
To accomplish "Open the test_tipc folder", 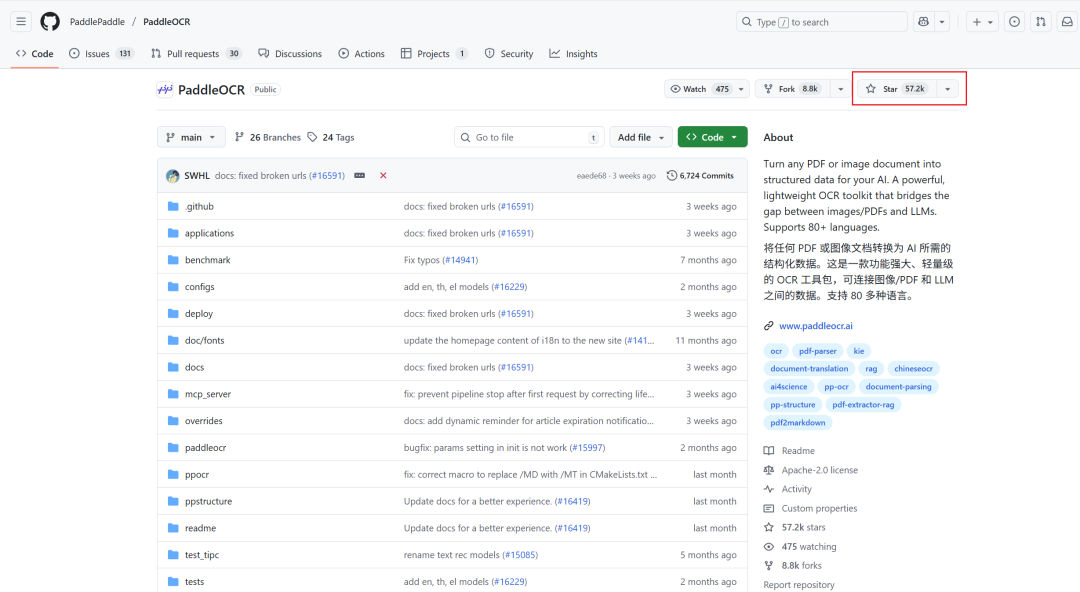I will [202, 555].
